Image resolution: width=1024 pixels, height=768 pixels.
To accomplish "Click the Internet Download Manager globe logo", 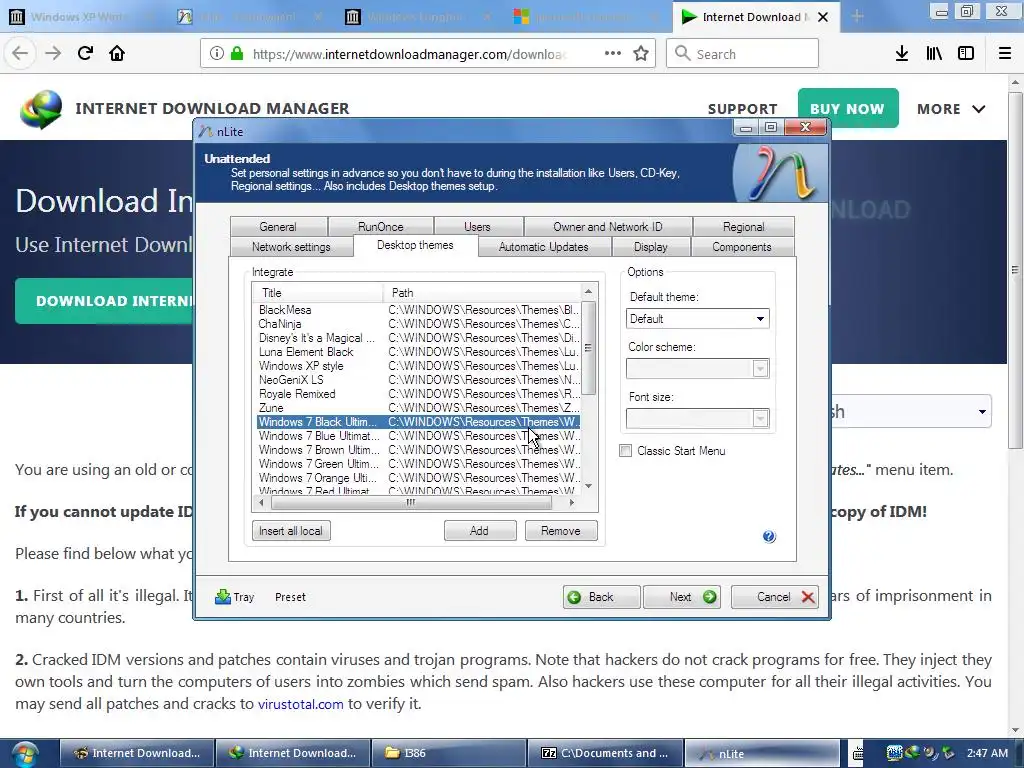I will (x=40, y=108).
